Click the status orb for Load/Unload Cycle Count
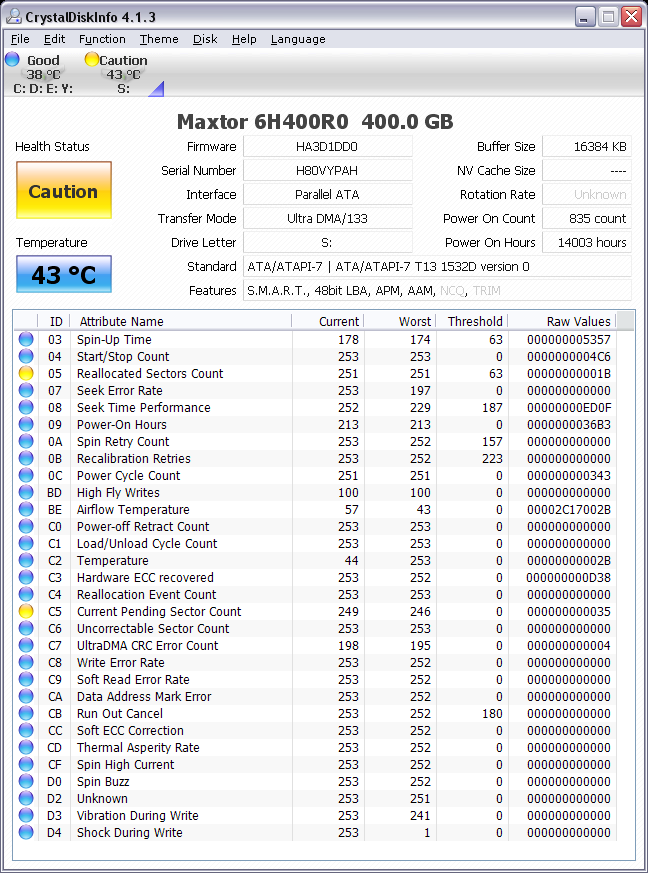Viewport: 648px width, 873px height. pyautogui.click(x=26, y=543)
